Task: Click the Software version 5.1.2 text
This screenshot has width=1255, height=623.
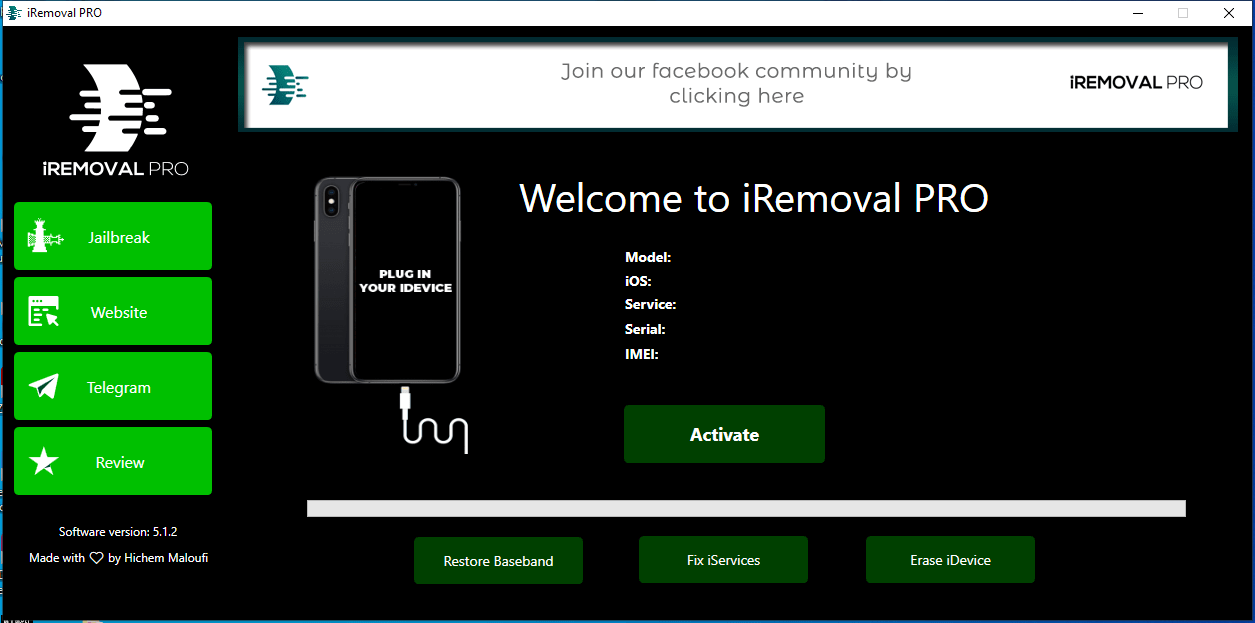Action: (118, 531)
